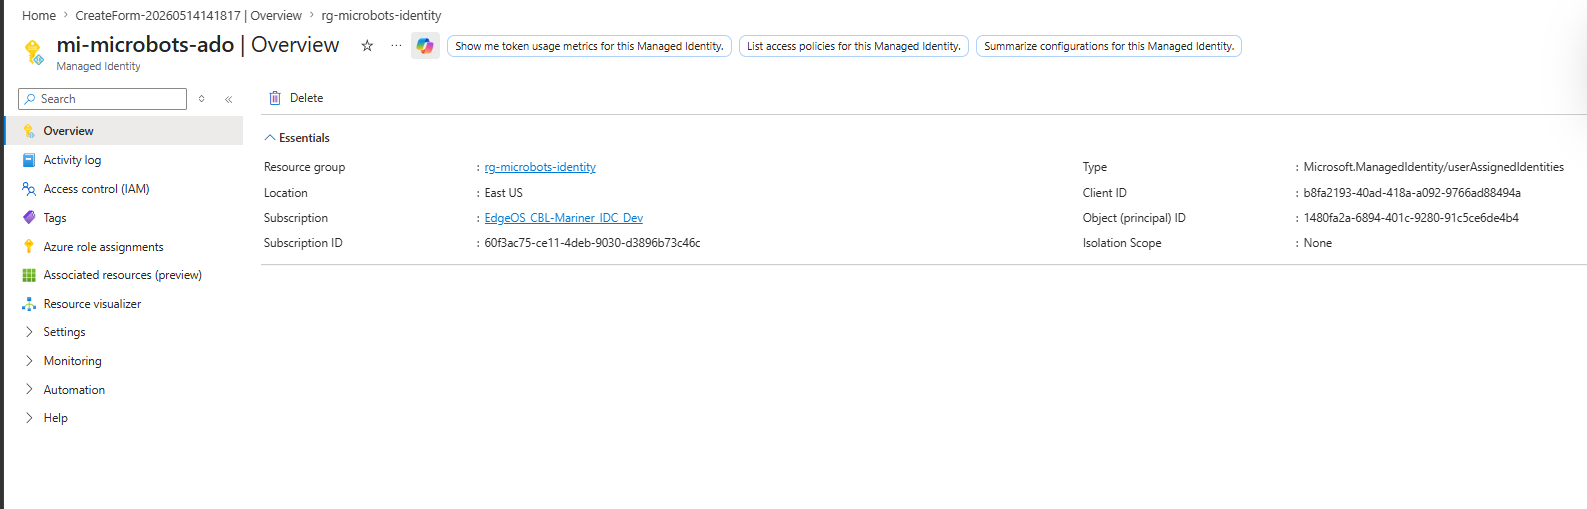Image resolution: width=1587 pixels, height=509 pixels.
Task: Favorite this resource with the star icon
Action: tap(367, 46)
